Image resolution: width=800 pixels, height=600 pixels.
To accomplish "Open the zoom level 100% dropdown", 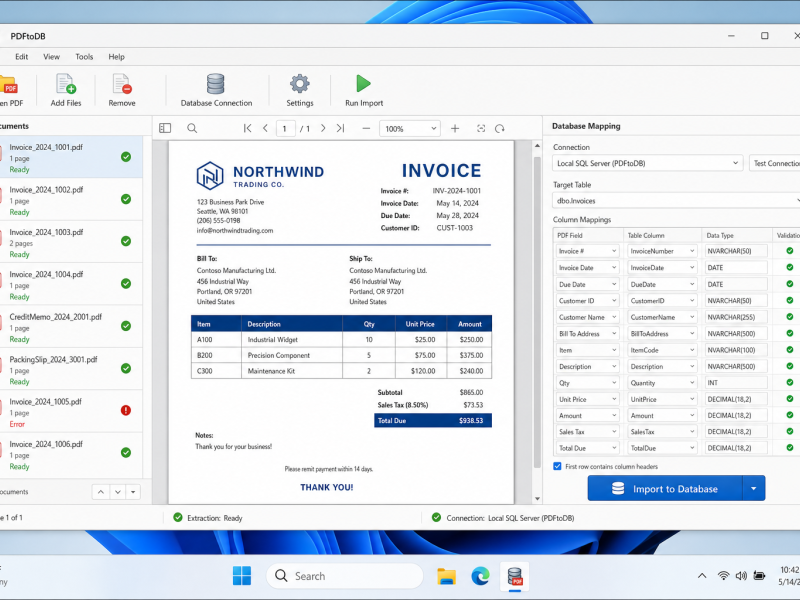I will click(x=410, y=129).
